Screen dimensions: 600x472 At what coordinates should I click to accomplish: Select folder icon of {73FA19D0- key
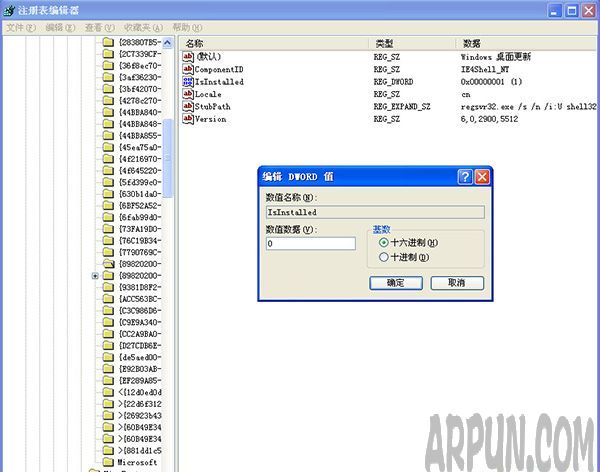click(109, 229)
